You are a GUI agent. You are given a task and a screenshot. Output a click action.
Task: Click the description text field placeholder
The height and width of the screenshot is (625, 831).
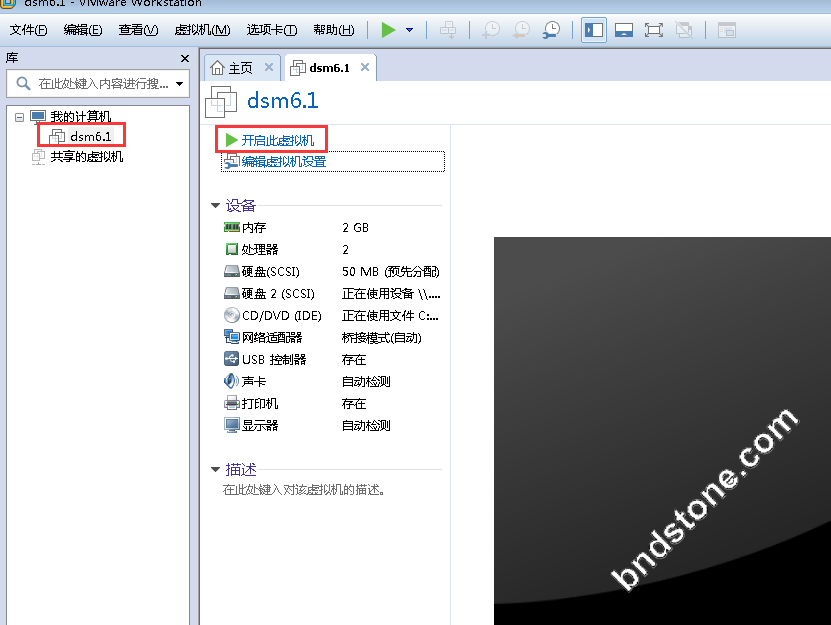303,490
